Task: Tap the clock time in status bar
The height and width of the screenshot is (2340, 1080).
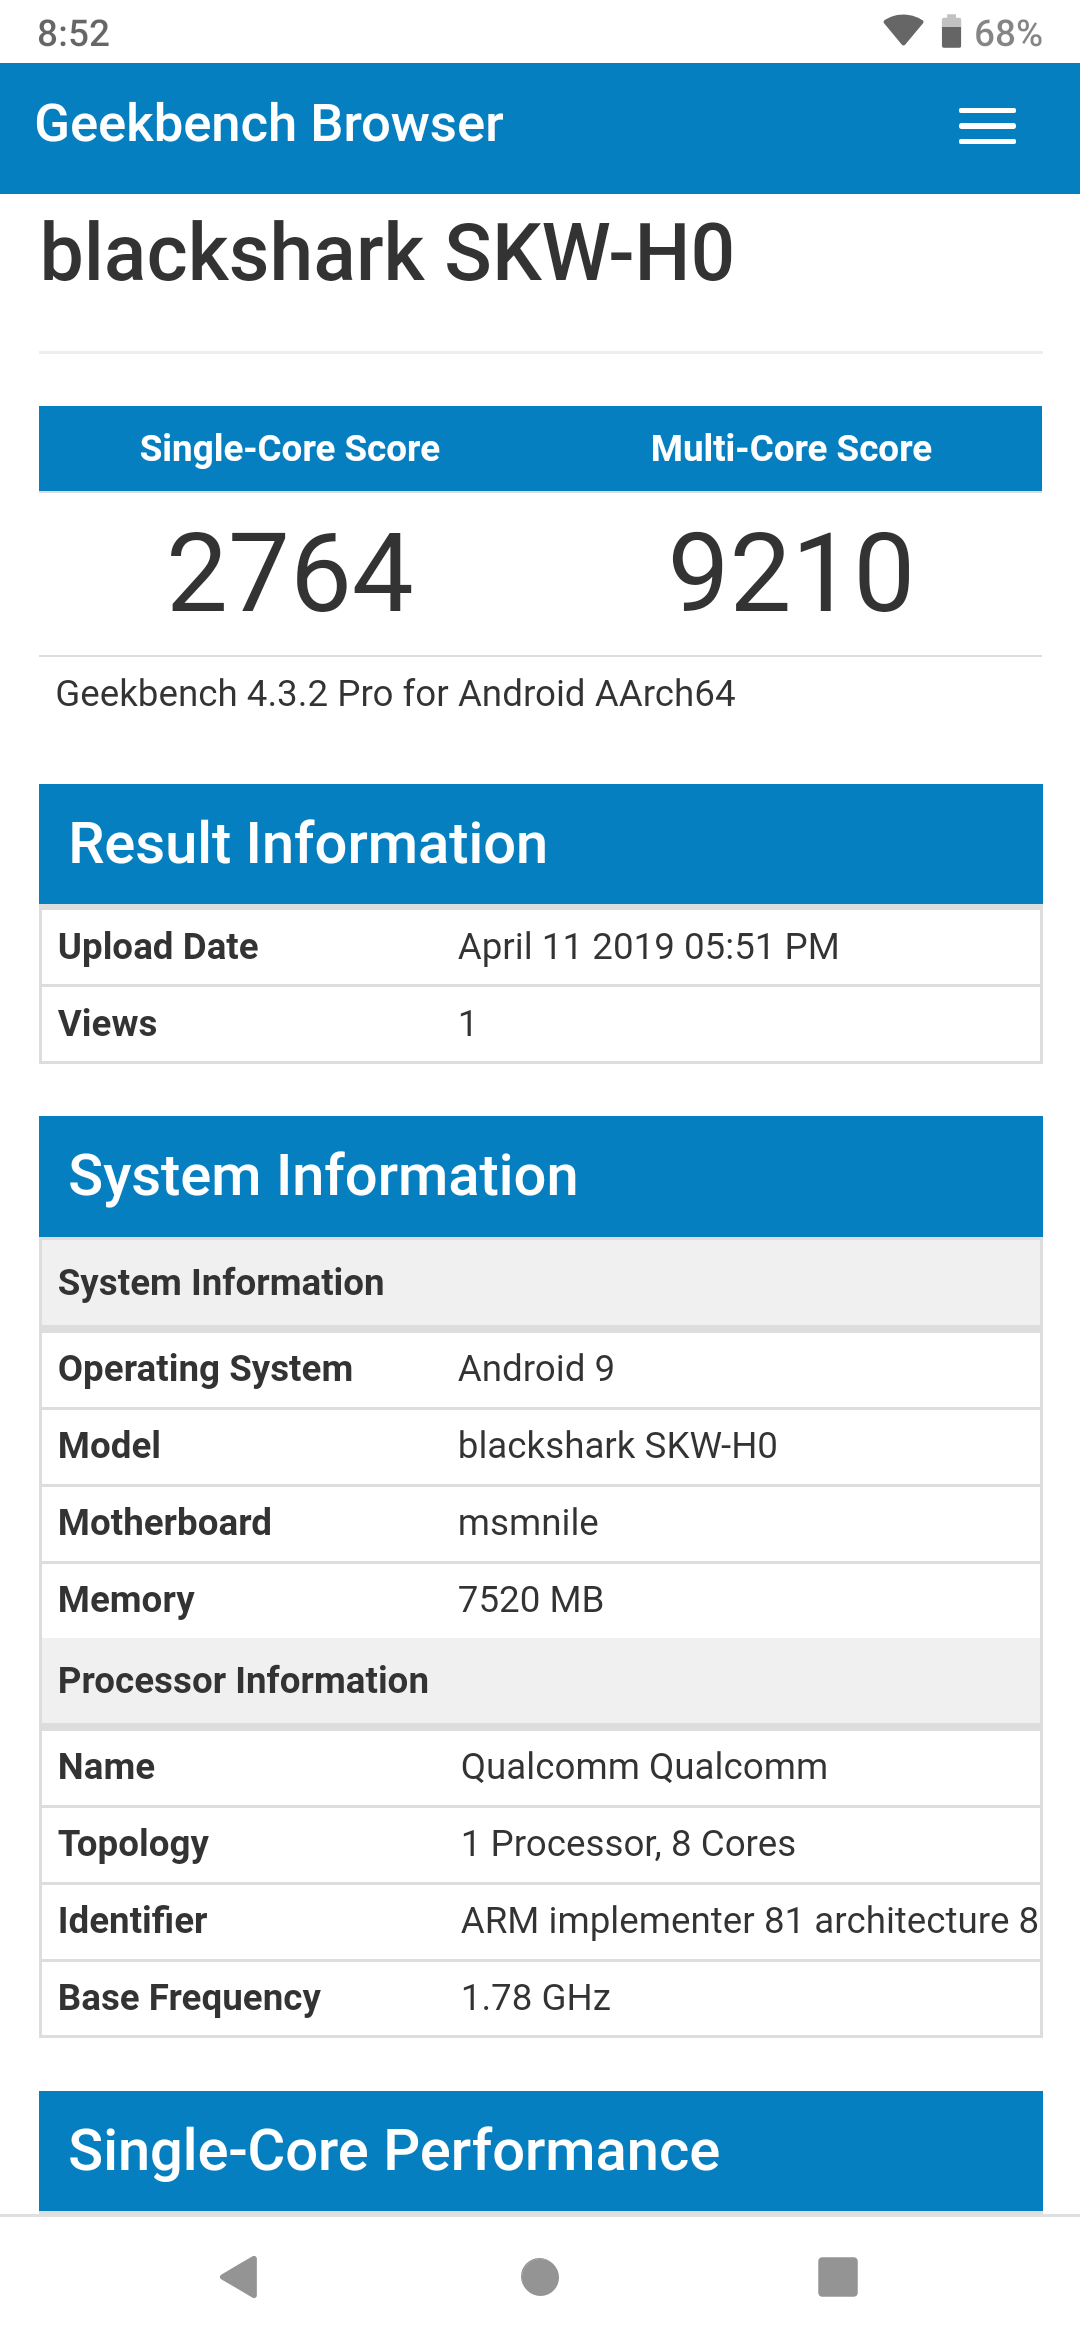Action: pos(73,33)
